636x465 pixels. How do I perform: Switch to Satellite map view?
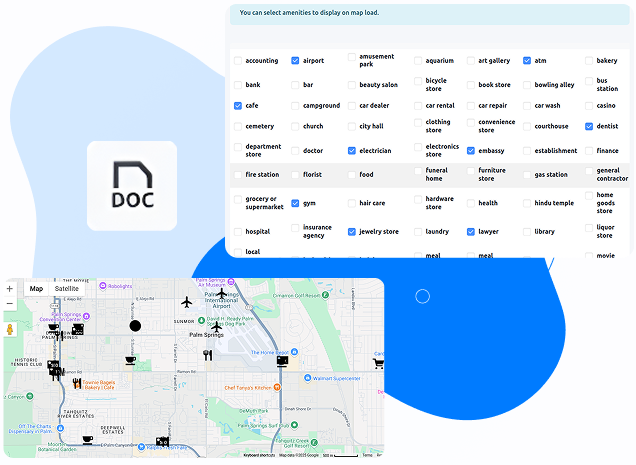point(67,288)
